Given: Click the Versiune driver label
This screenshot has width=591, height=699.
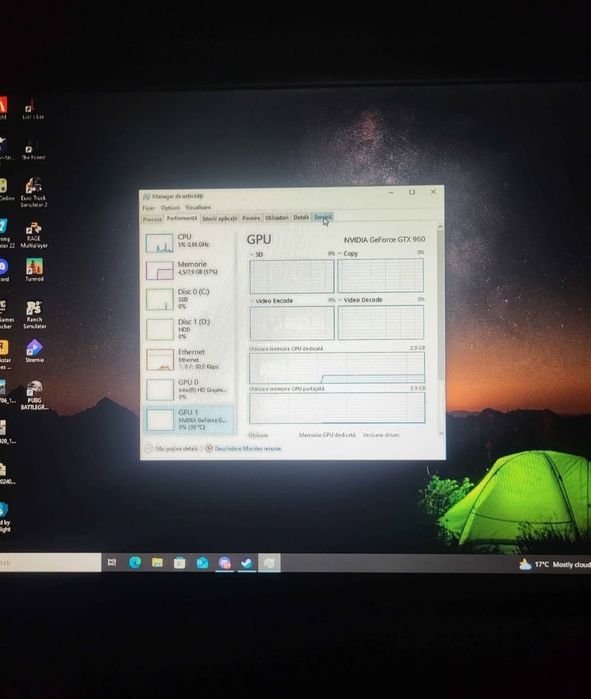Looking at the screenshot, I should [381, 435].
